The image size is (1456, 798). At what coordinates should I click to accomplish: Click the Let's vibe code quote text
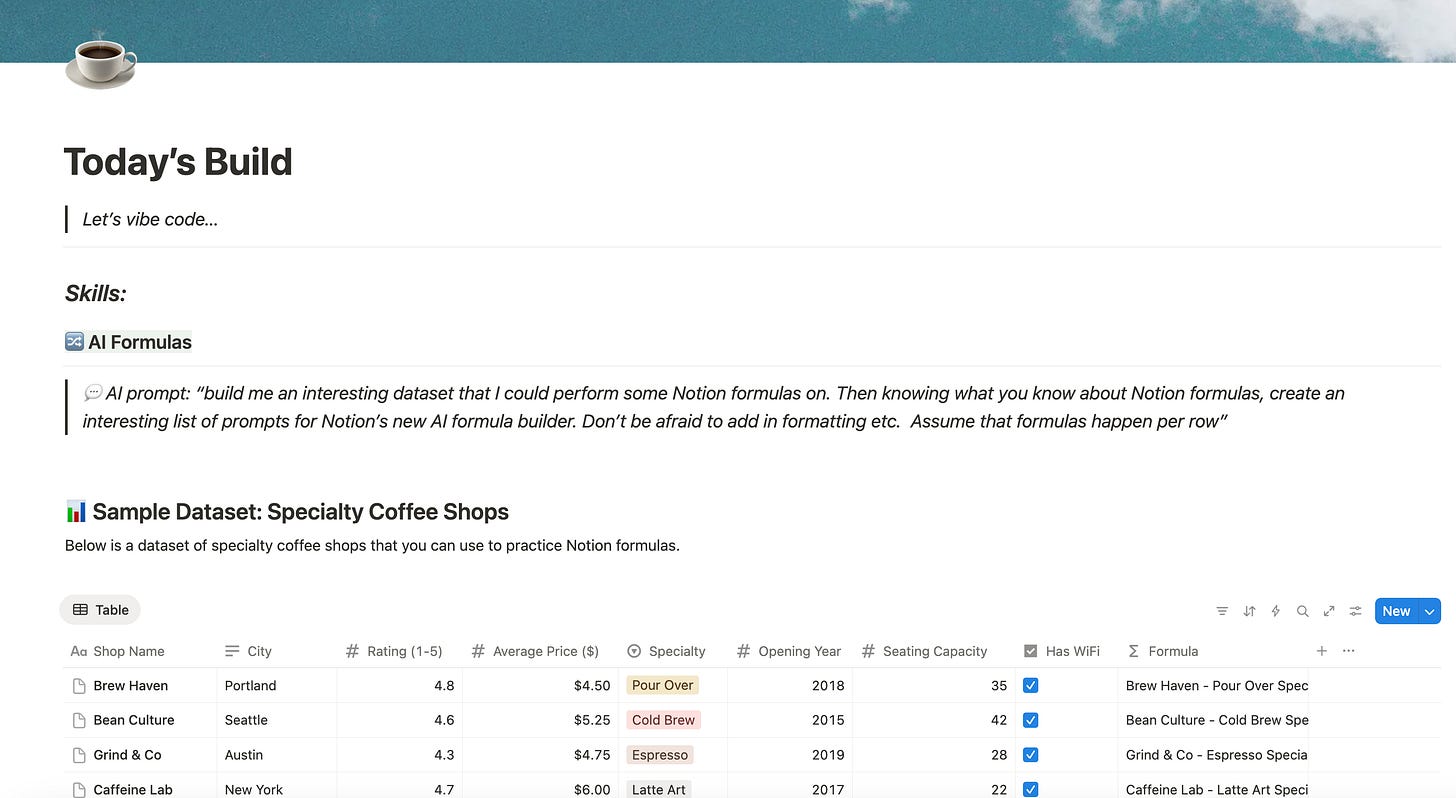(150, 219)
